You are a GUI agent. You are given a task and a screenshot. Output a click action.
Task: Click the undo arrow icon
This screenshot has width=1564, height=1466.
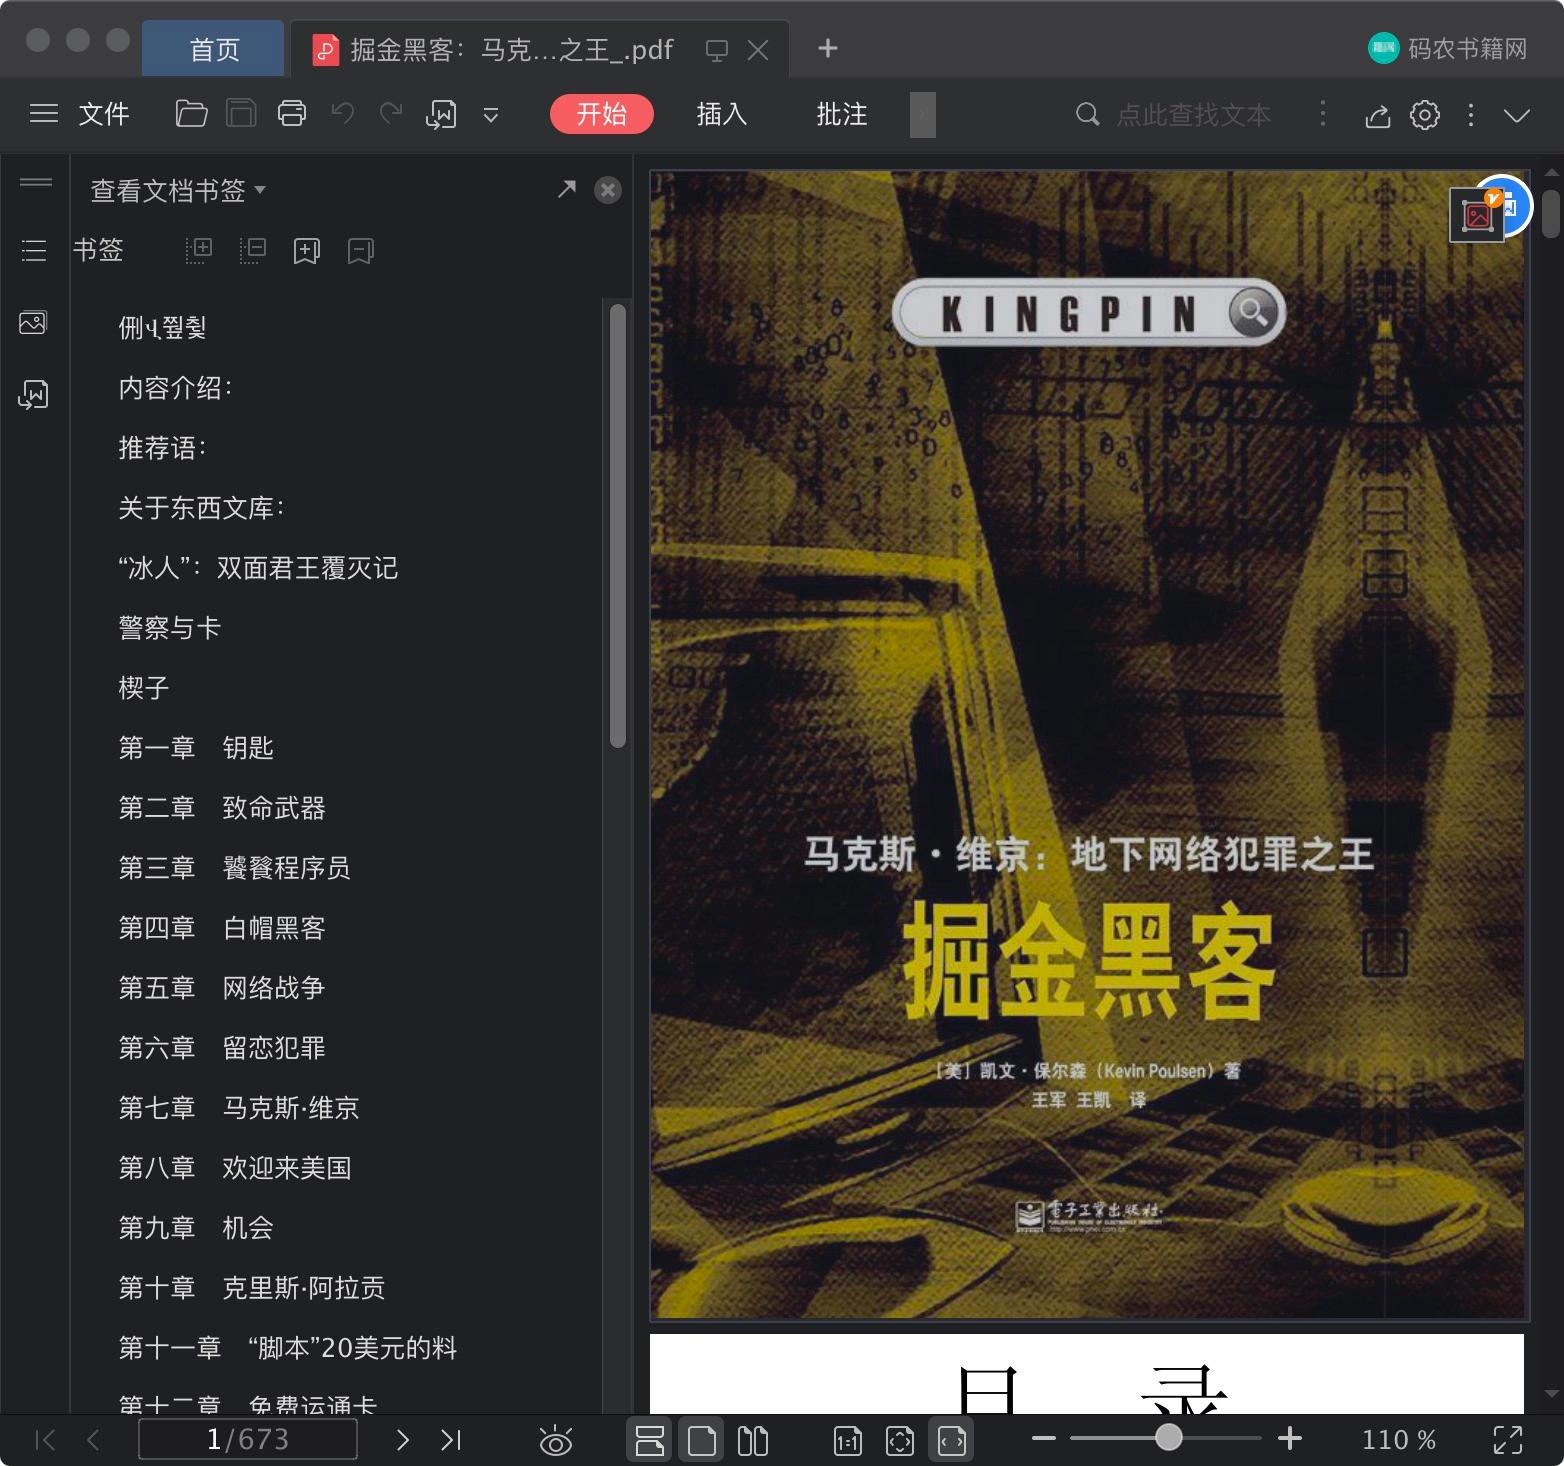point(343,114)
